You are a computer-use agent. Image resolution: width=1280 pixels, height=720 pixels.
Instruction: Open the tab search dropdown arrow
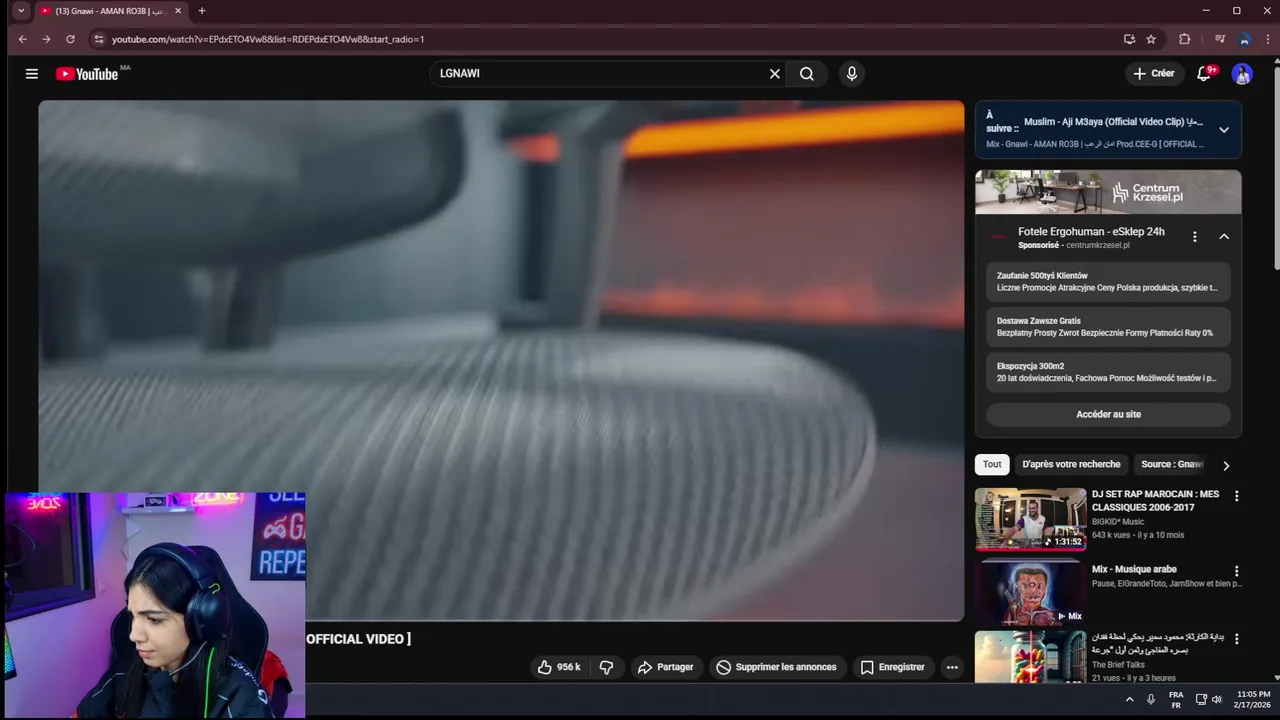click(x=20, y=11)
